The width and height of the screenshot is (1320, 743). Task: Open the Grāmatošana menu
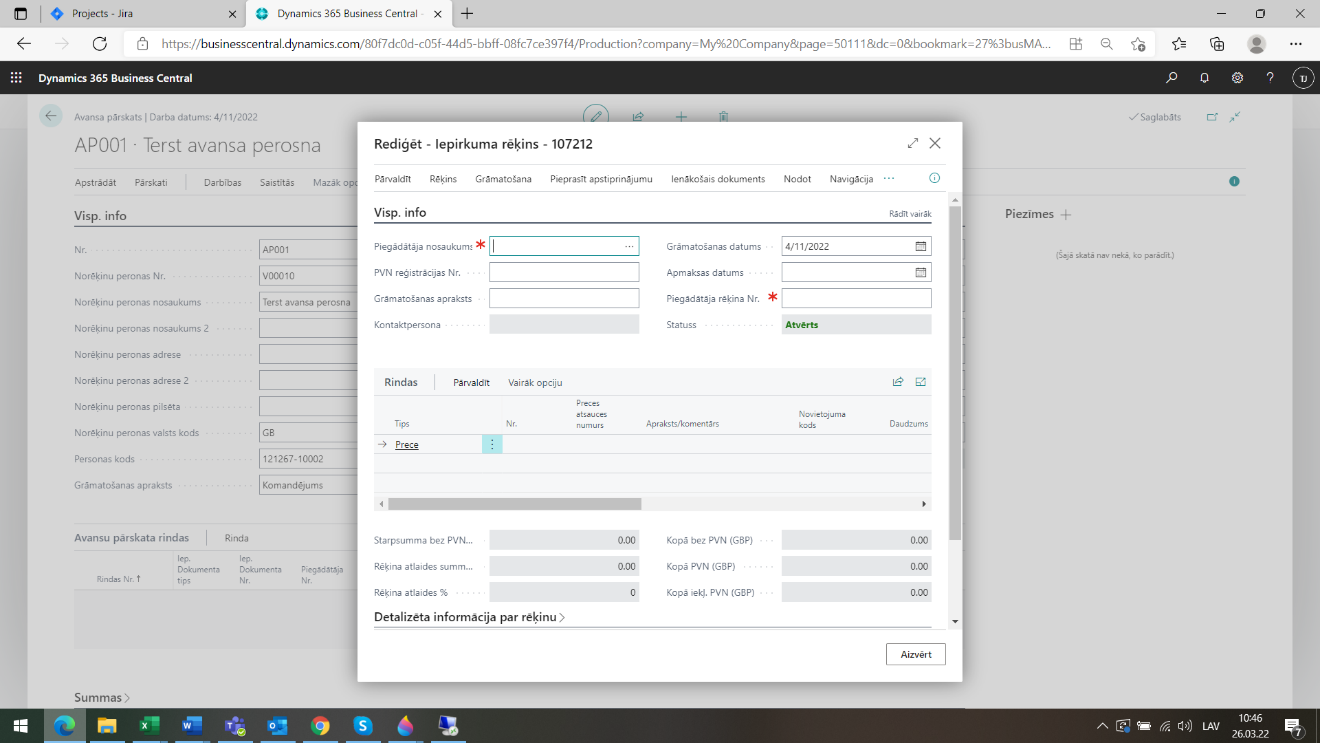503,179
